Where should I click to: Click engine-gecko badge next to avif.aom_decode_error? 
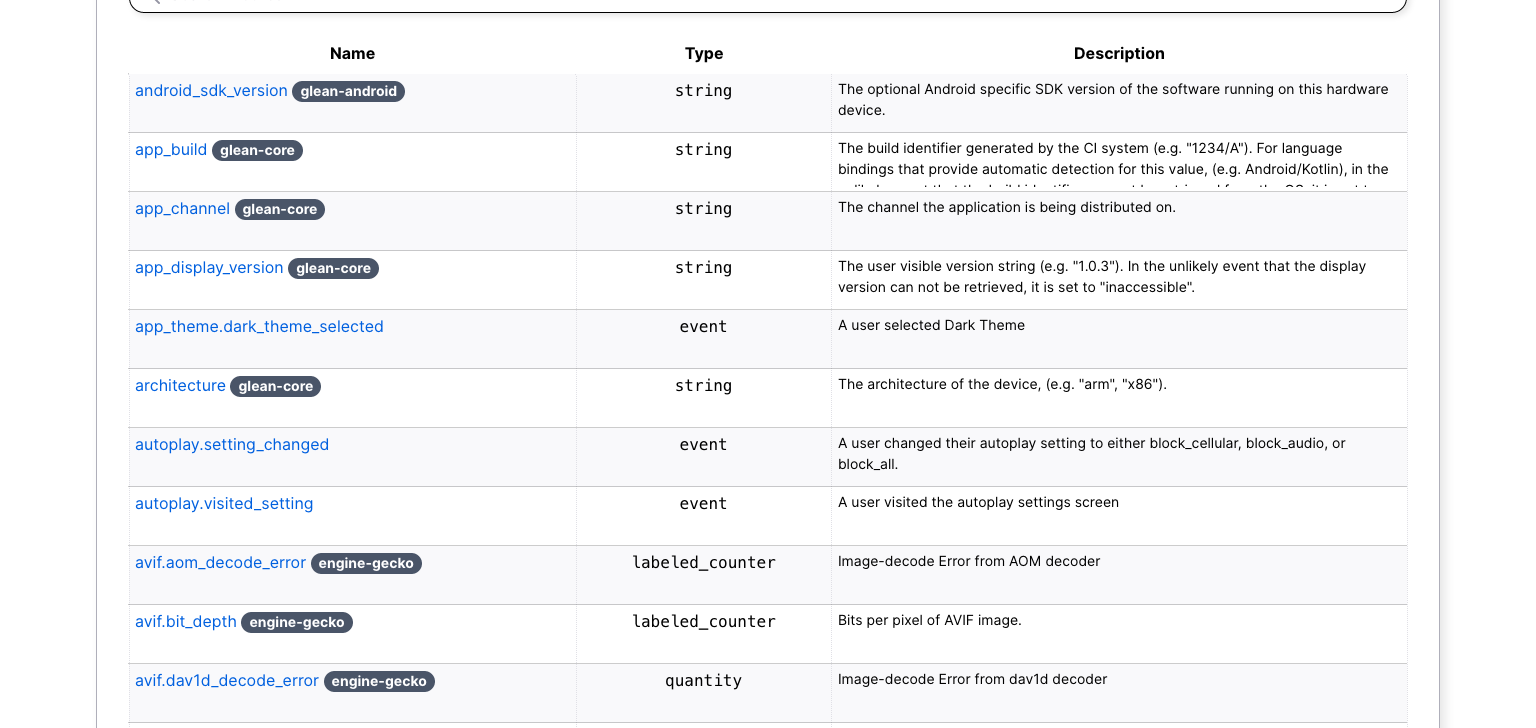366,563
